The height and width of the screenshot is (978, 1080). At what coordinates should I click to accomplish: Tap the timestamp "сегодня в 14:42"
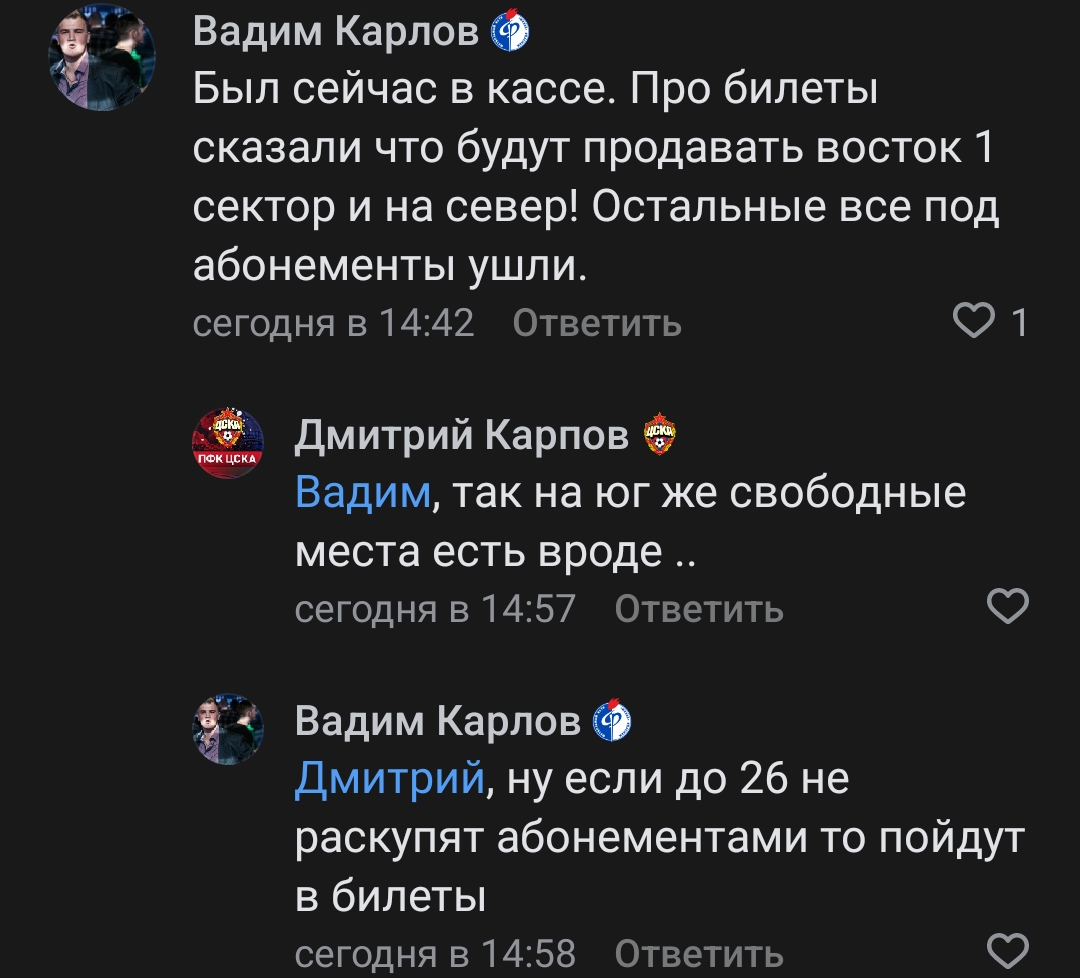point(333,323)
